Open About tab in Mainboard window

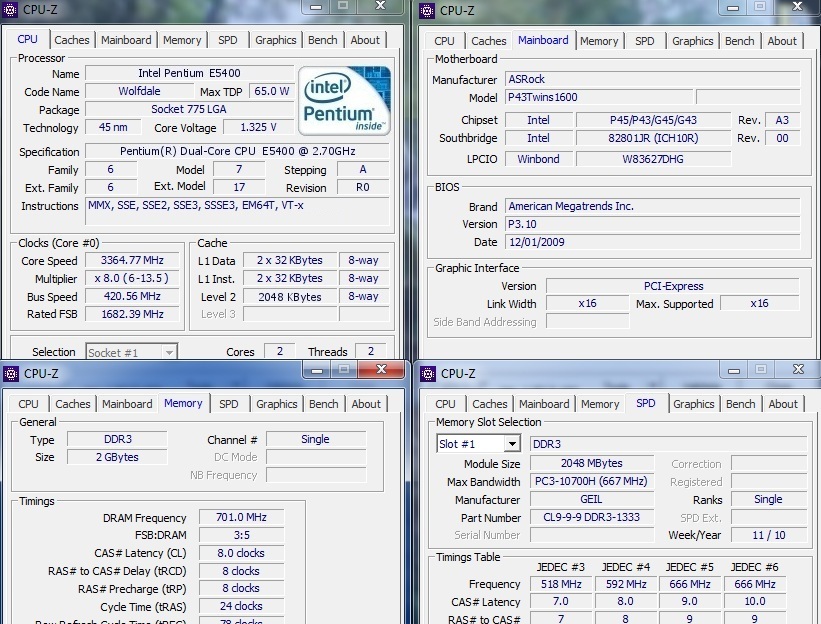pyautogui.click(x=782, y=41)
